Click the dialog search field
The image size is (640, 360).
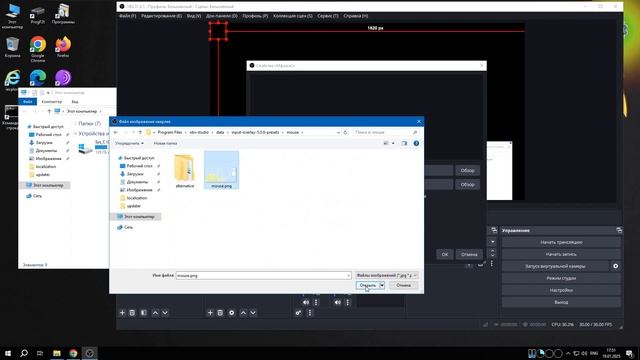385,132
